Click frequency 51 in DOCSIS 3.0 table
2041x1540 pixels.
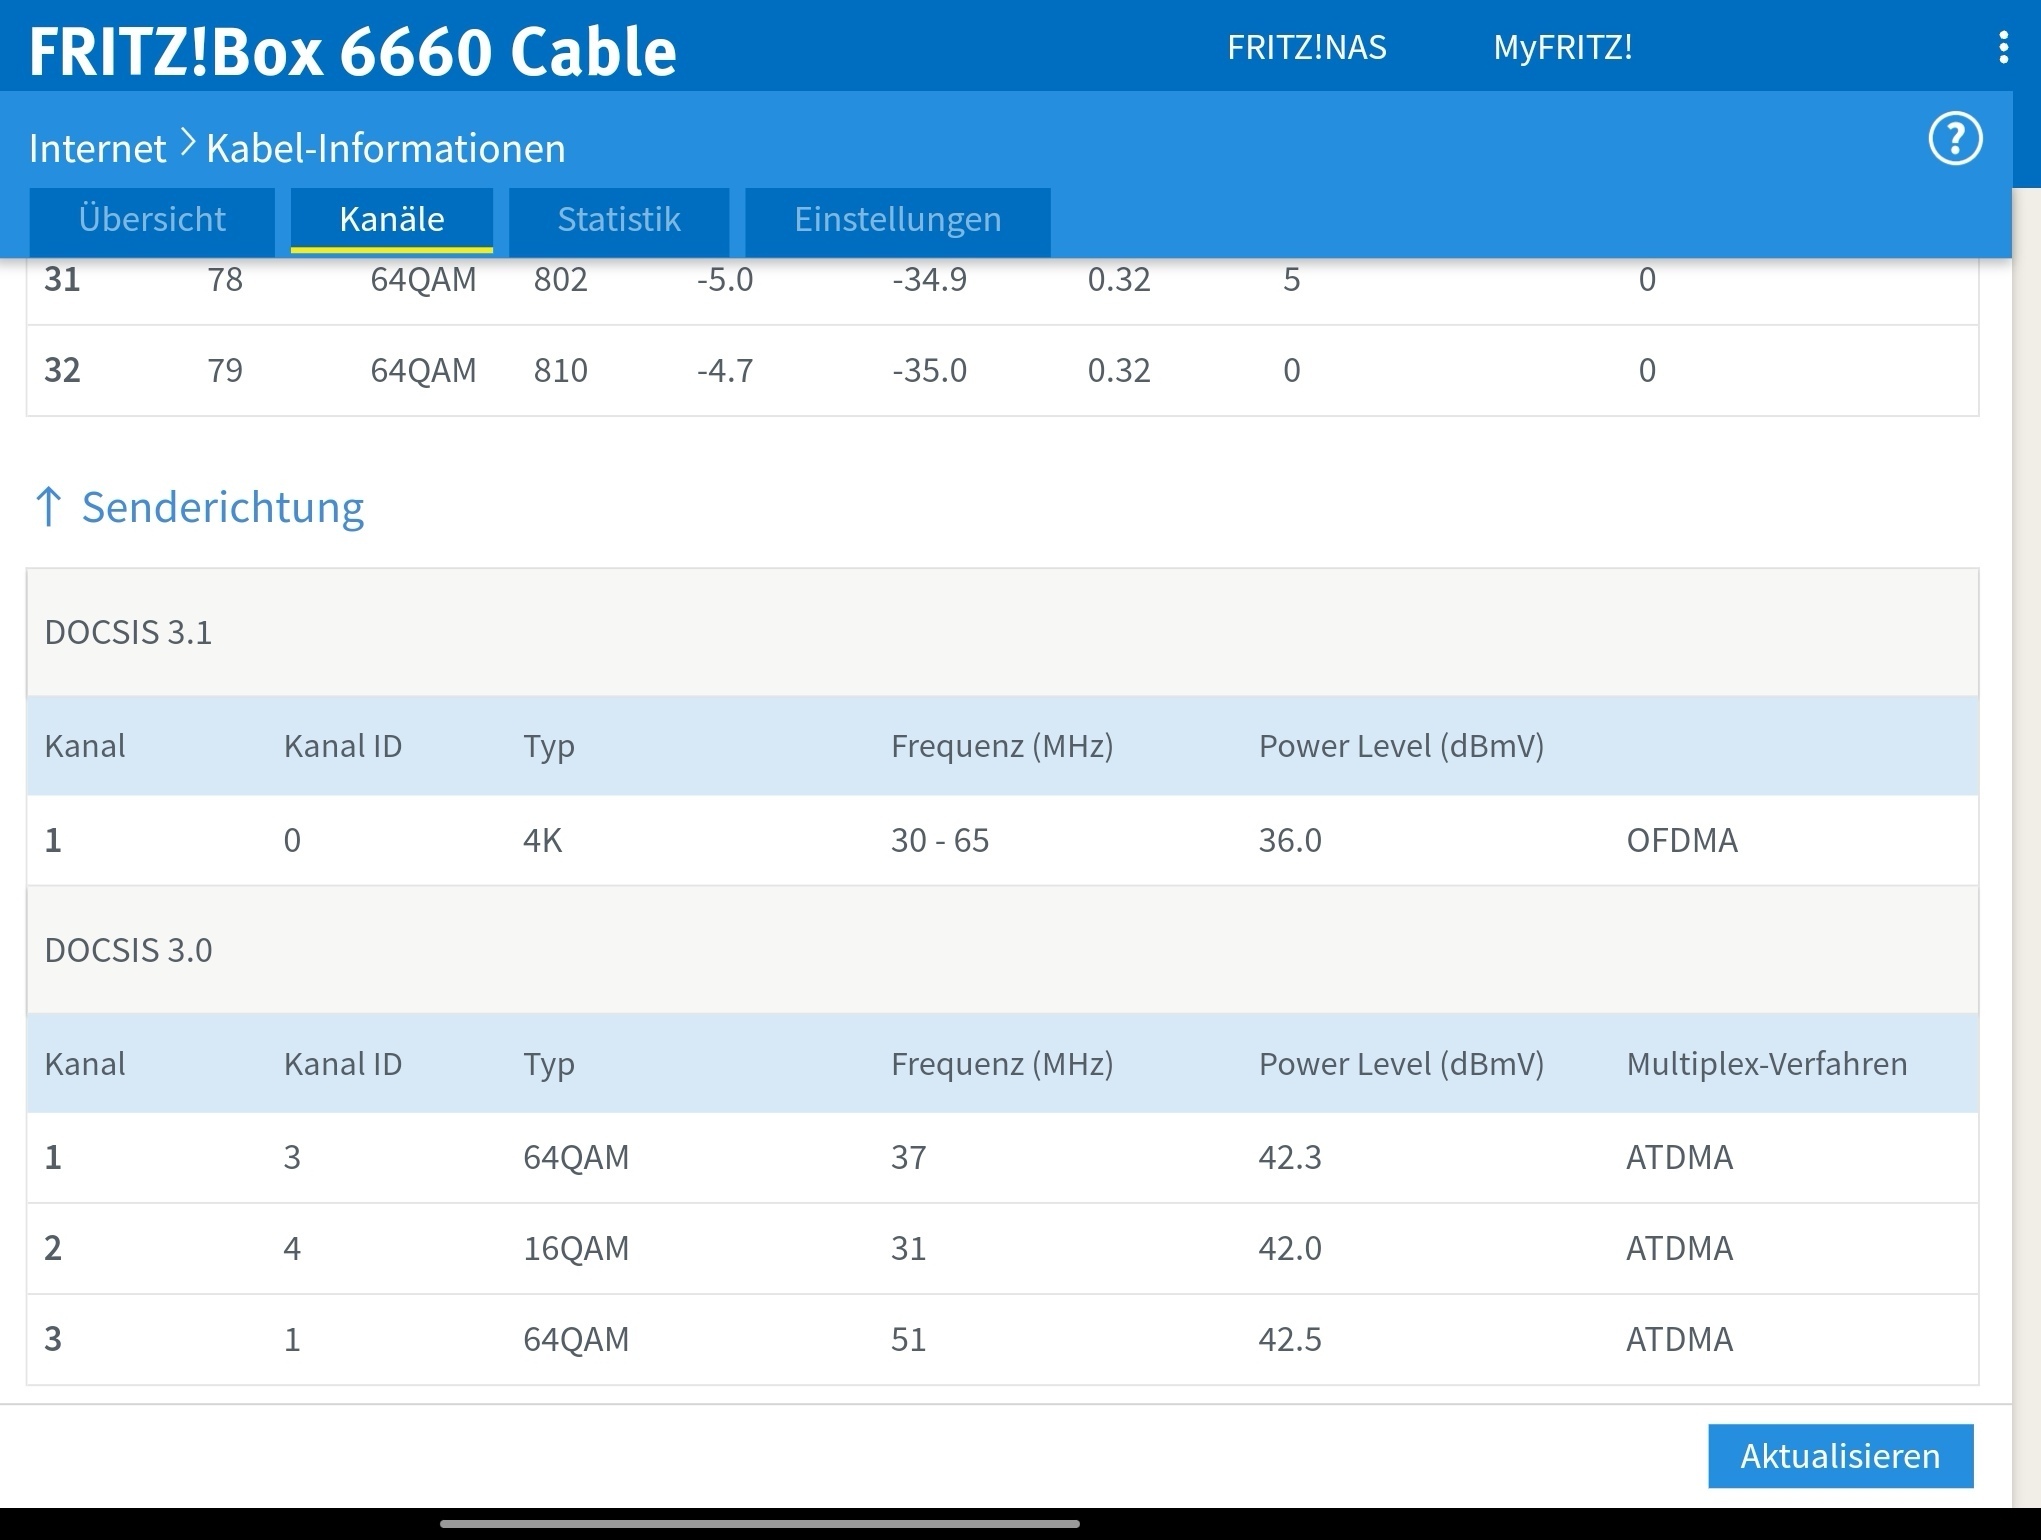(908, 1339)
